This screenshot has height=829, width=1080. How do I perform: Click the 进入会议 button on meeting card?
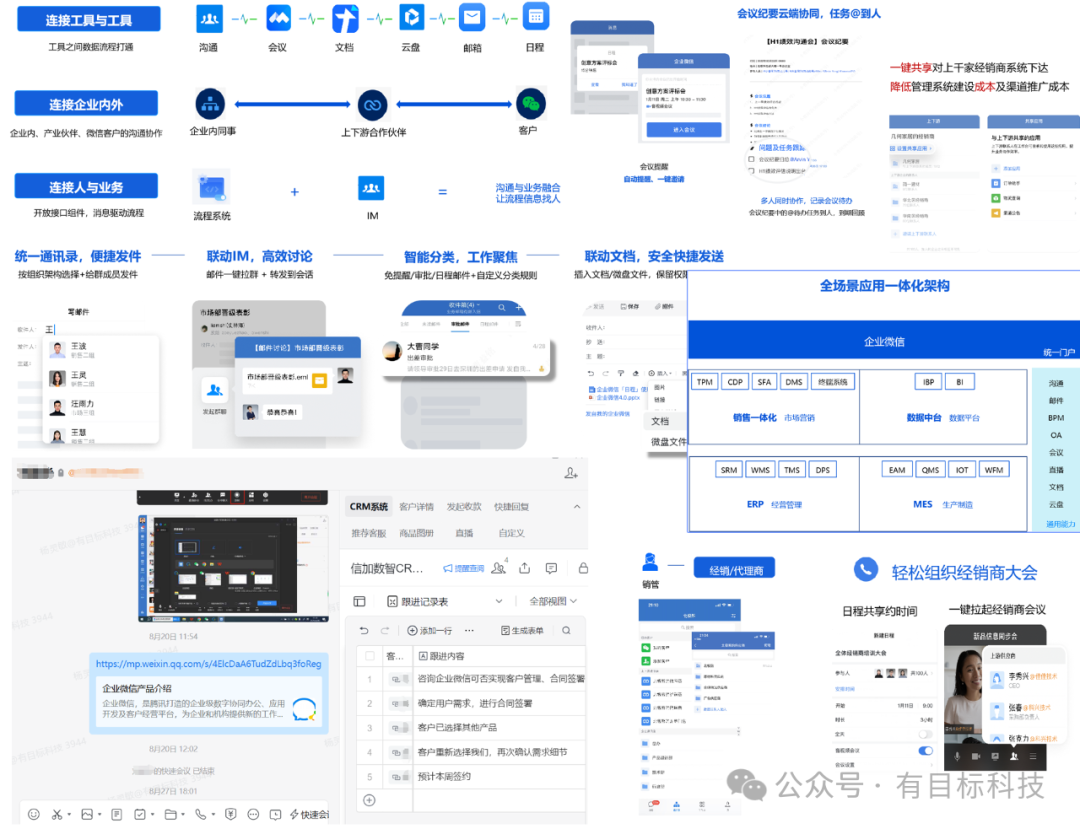coord(683,129)
